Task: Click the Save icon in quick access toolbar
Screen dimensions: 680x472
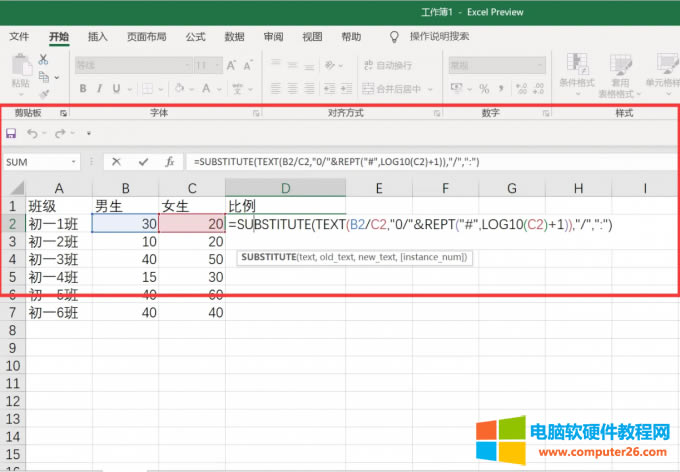Action: [11, 133]
